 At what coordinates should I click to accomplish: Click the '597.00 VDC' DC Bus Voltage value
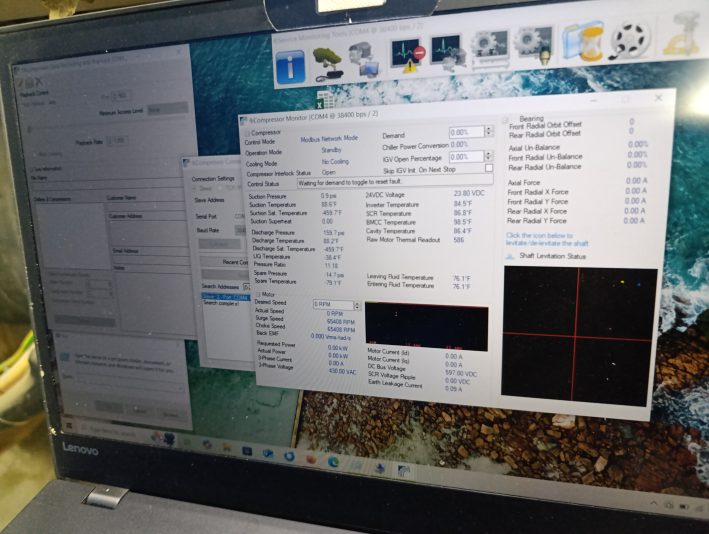tap(460, 373)
